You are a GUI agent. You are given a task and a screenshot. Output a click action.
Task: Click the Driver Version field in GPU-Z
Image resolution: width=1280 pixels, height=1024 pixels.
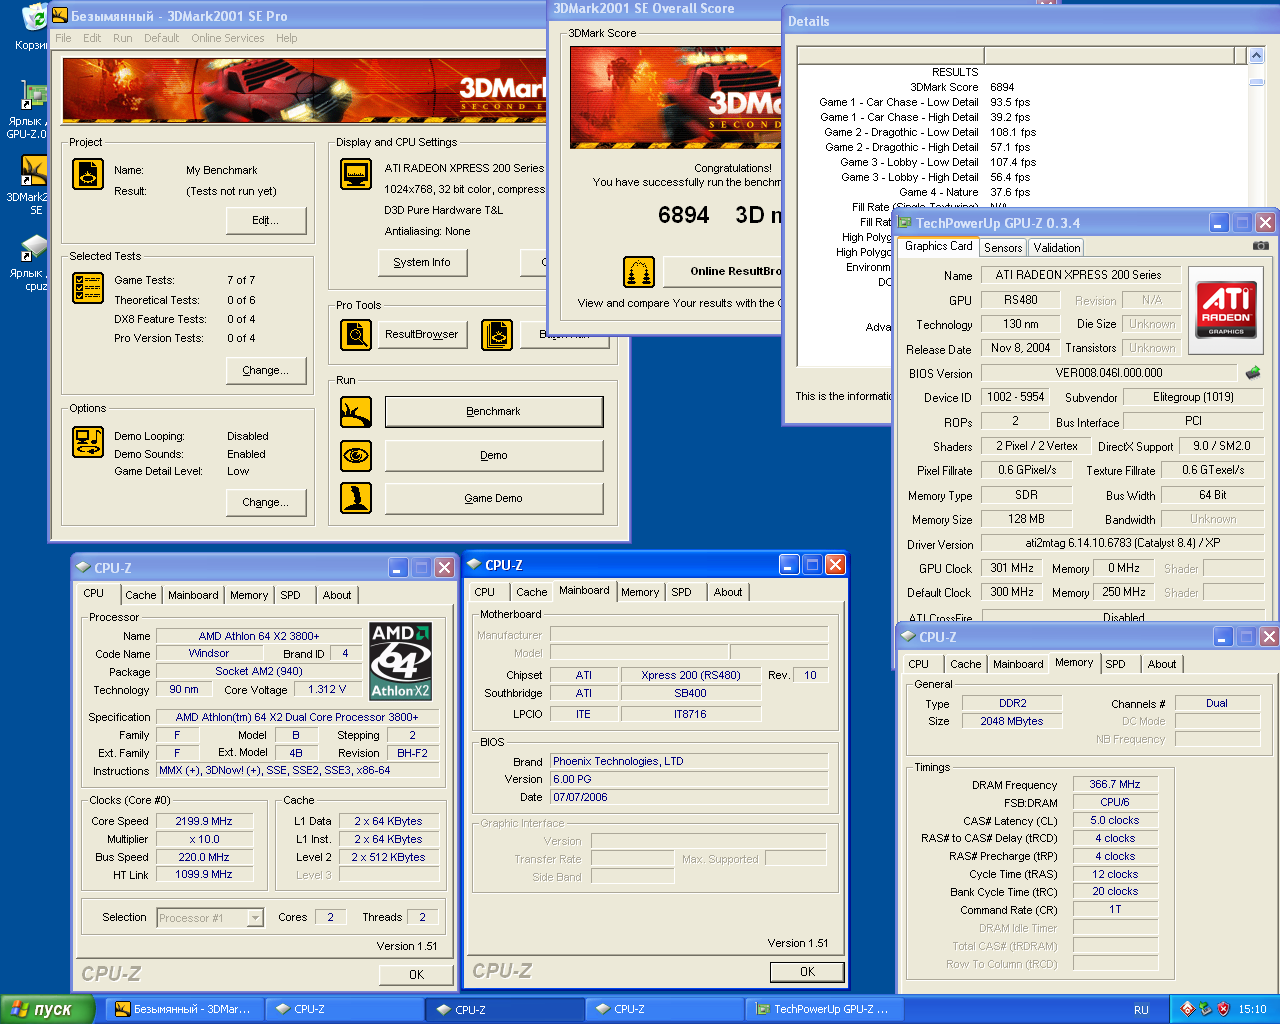pos(1121,543)
